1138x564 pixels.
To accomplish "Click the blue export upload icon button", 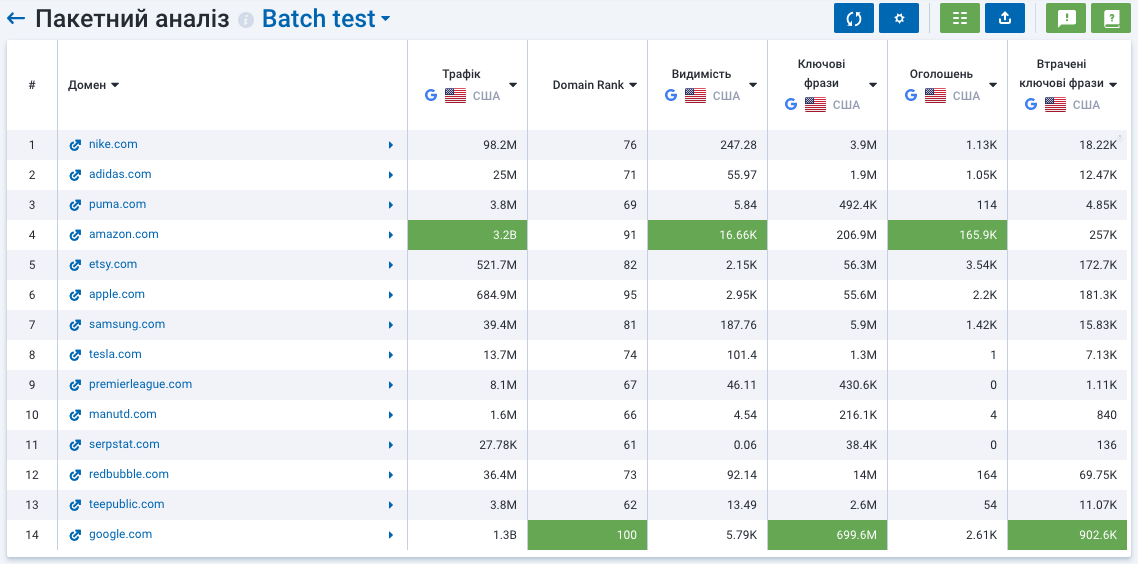I will 1005,18.
